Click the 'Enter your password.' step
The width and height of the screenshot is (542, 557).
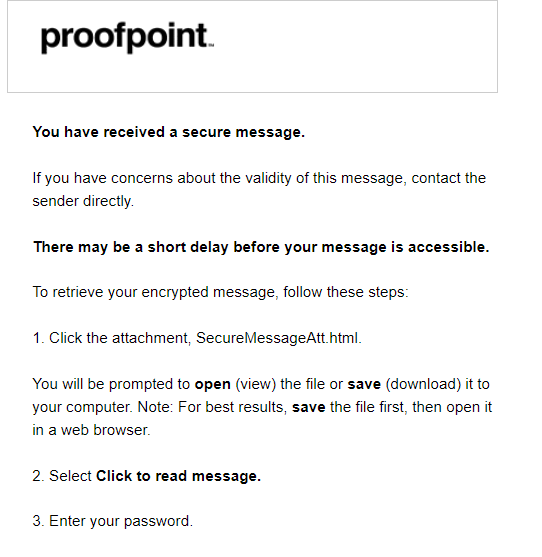(121, 521)
